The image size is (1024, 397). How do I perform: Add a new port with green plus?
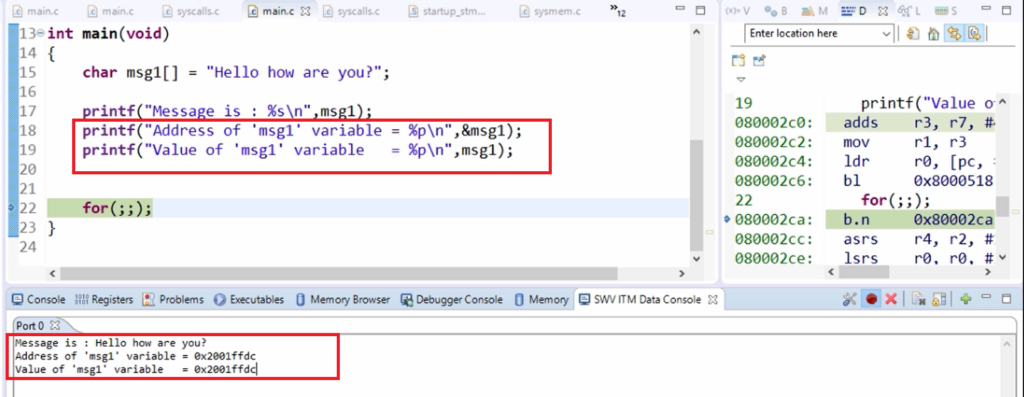[966, 298]
